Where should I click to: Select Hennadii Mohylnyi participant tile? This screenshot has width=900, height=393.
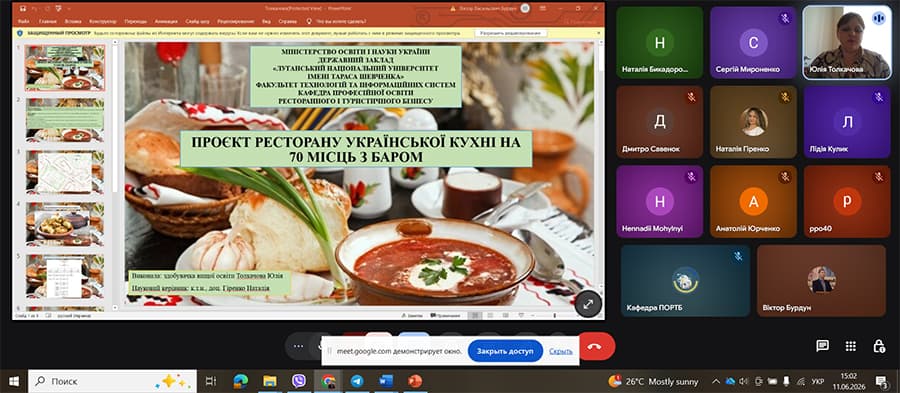[x=660, y=202]
